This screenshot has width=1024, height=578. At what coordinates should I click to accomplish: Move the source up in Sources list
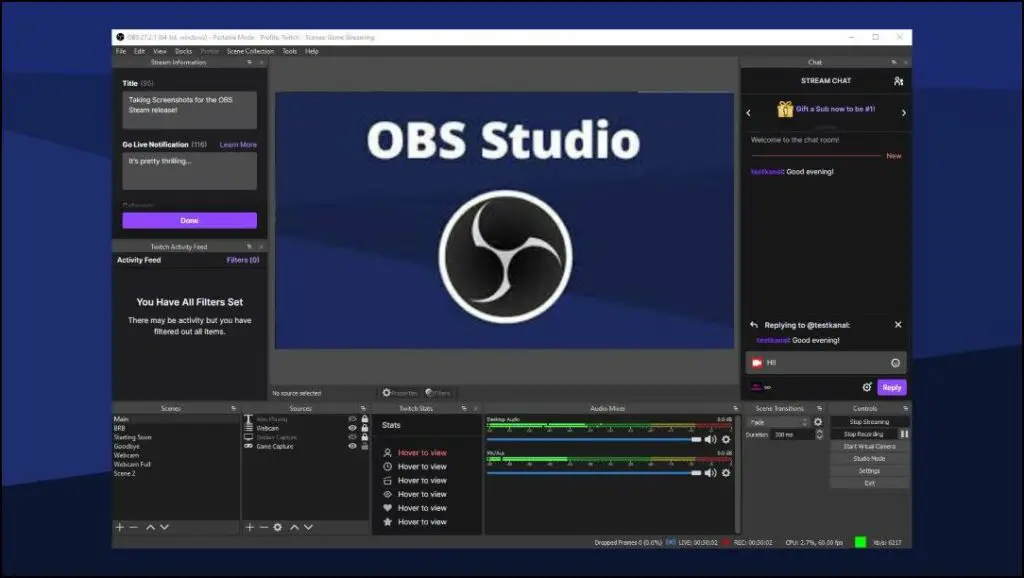(295, 527)
